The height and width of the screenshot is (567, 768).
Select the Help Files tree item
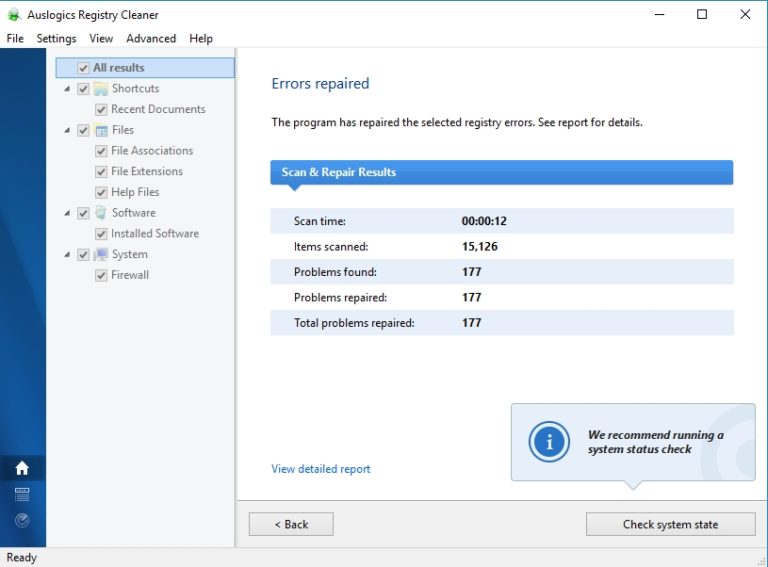pos(135,192)
